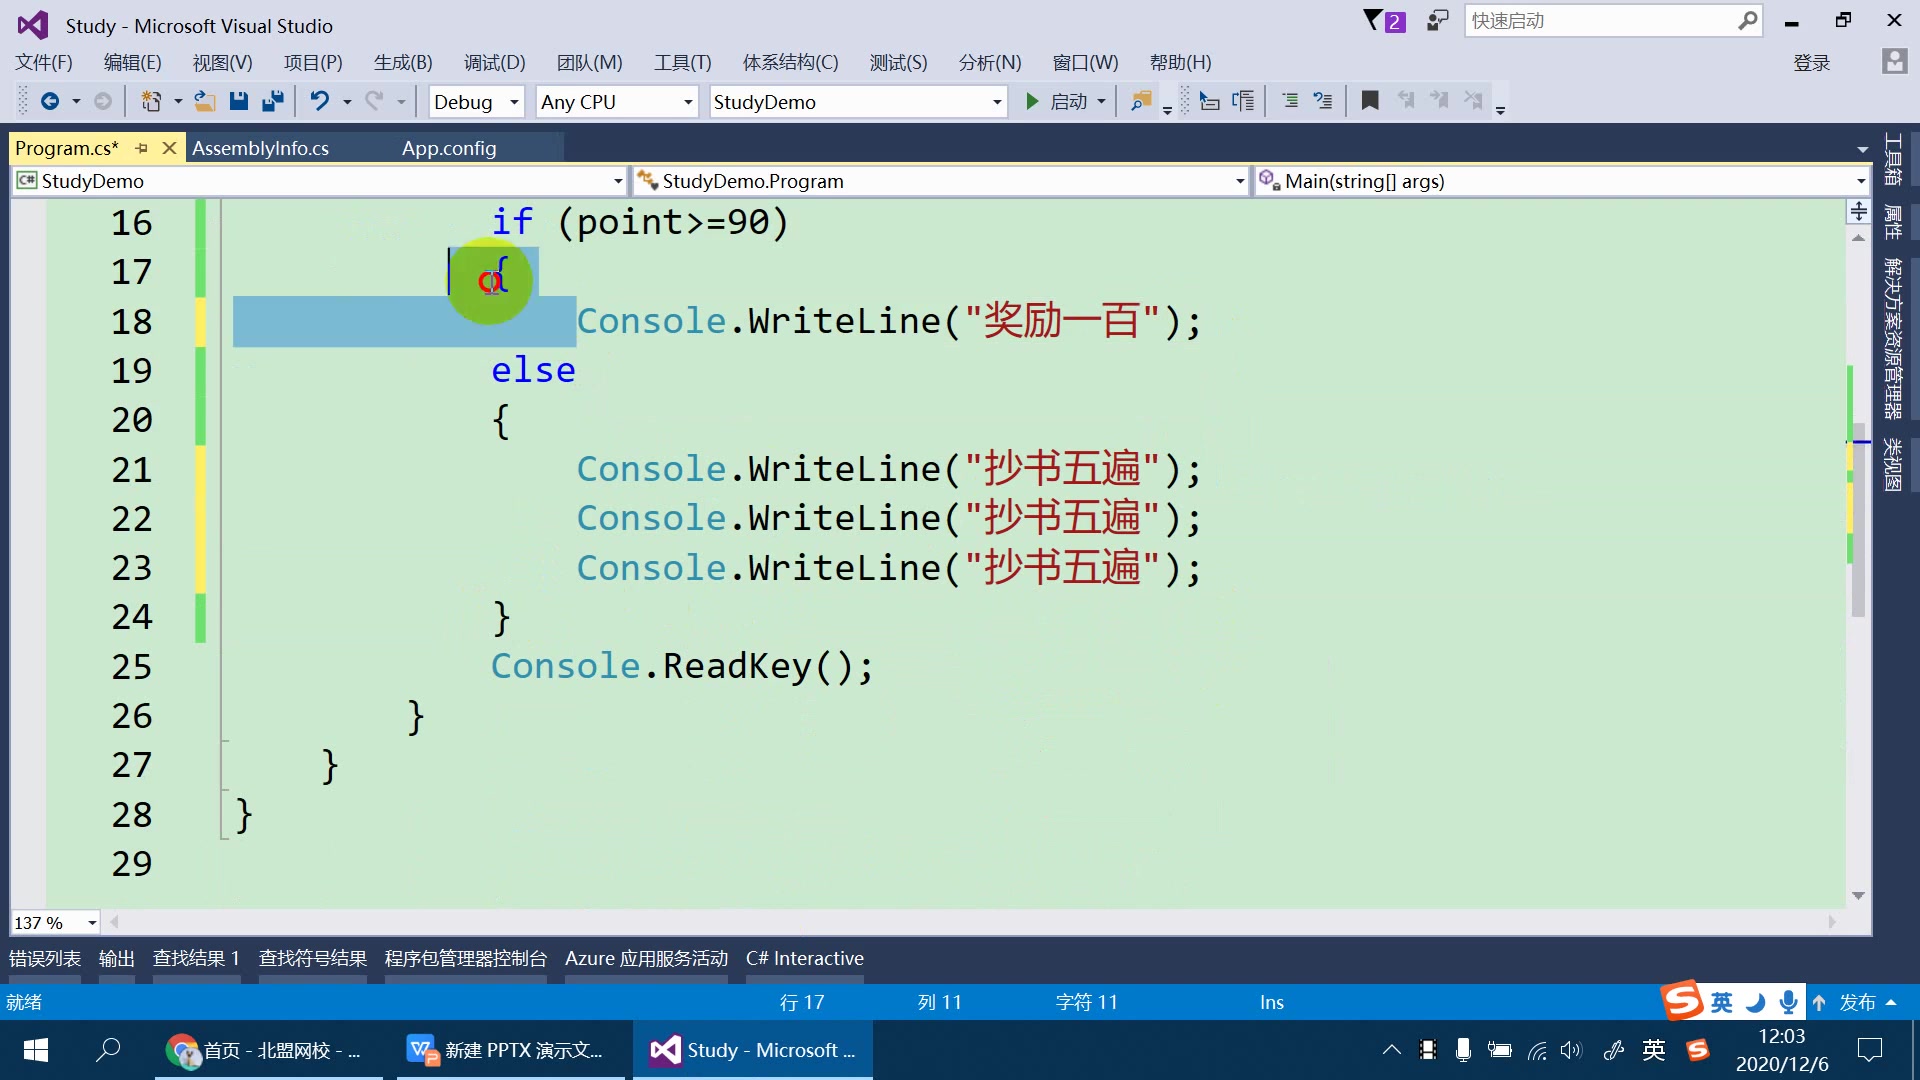Click the 登录 sign-in link
Image resolution: width=1920 pixels, height=1080 pixels.
(x=1811, y=63)
